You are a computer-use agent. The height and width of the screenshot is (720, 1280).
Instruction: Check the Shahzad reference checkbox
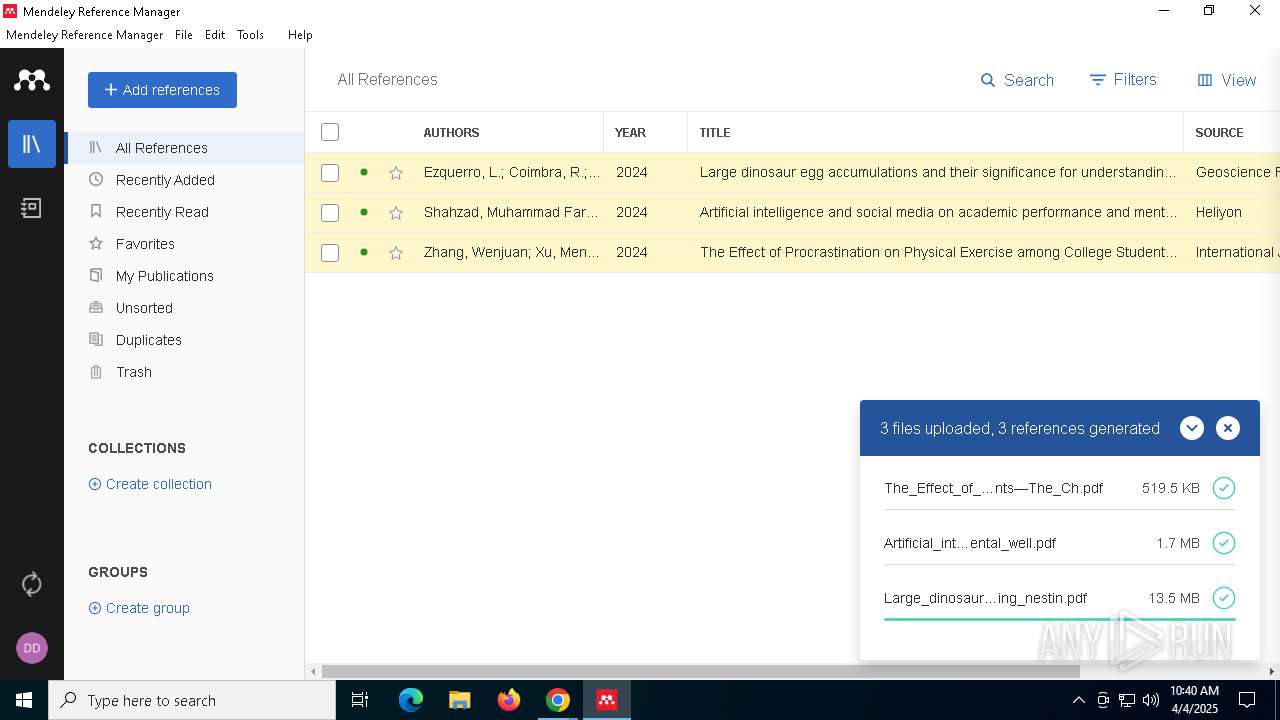click(330, 213)
